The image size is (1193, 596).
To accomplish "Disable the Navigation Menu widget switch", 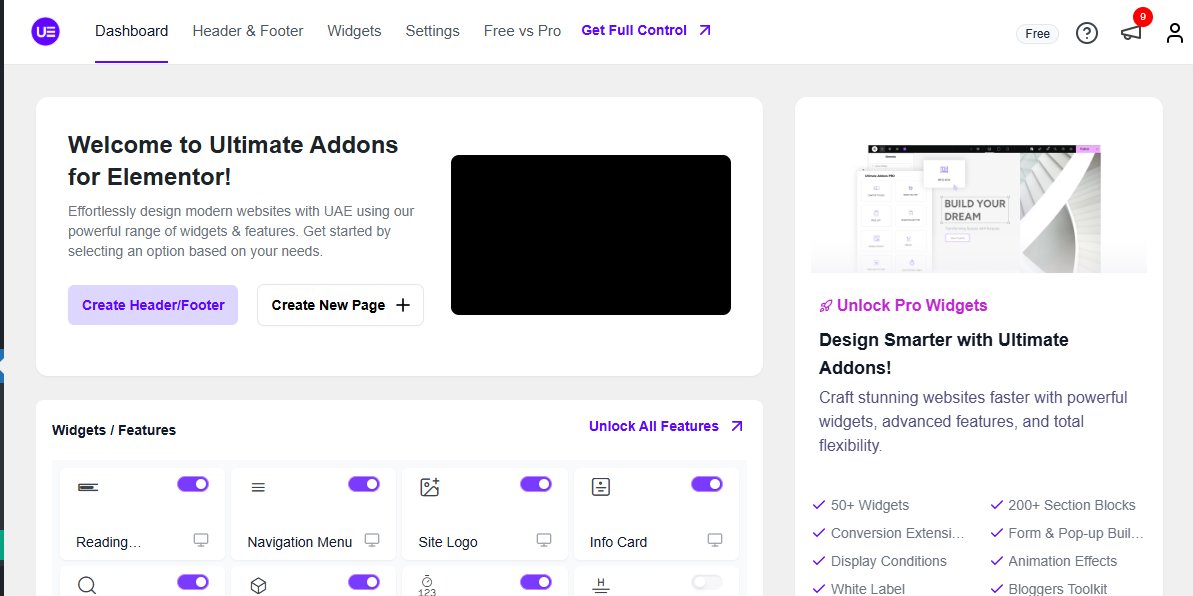I will coord(364,484).
